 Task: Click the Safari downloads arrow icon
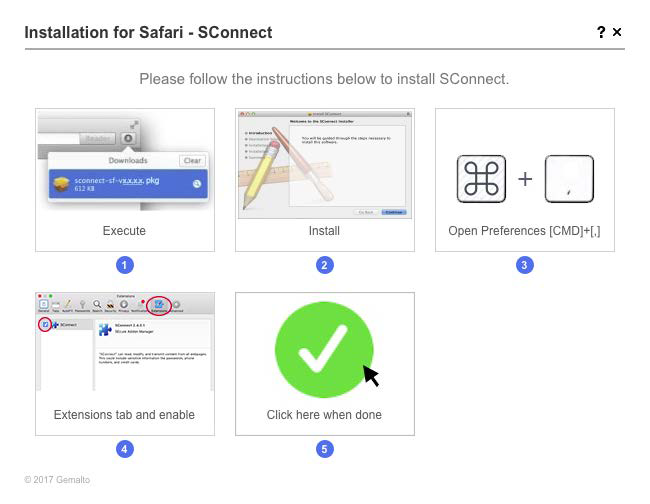pos(128,138)
